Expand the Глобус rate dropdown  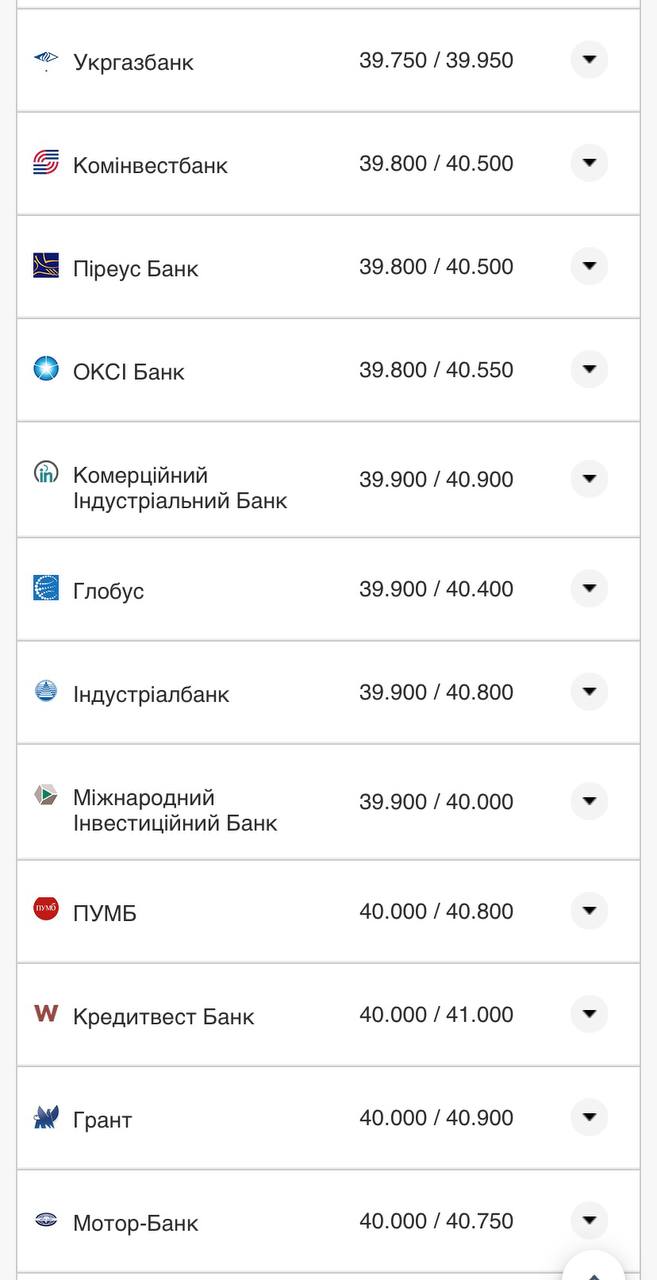click(589, 589)
